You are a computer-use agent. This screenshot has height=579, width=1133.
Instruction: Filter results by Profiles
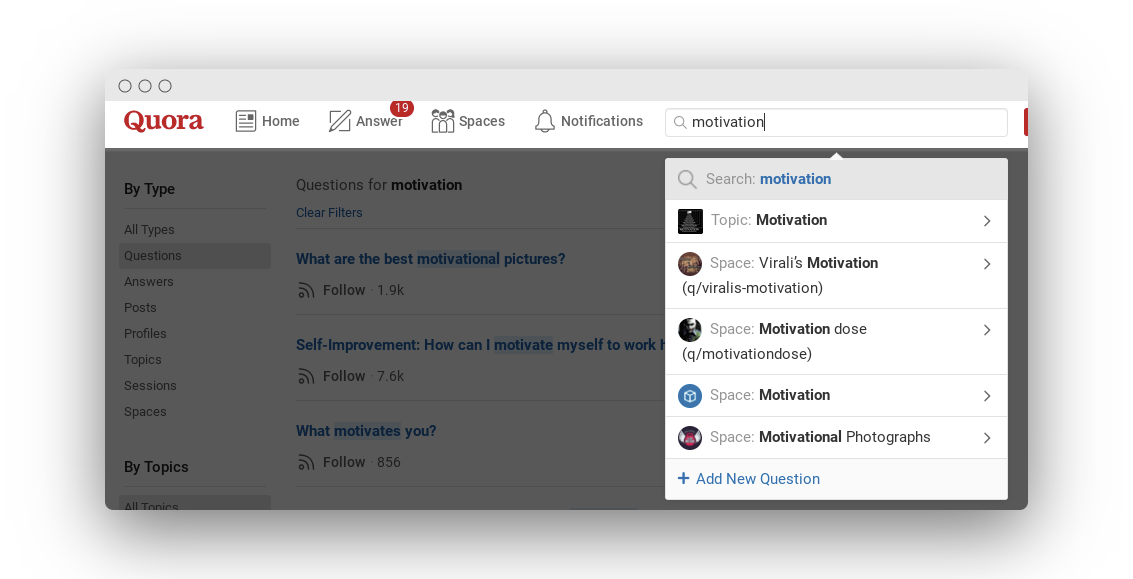(x=145, y=334)
